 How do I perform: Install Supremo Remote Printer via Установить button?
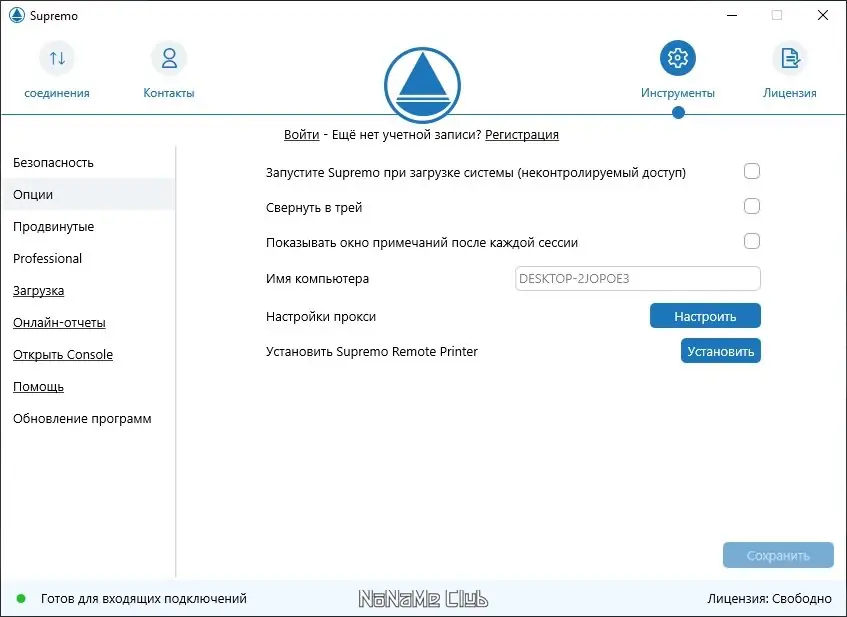(720, 350)
